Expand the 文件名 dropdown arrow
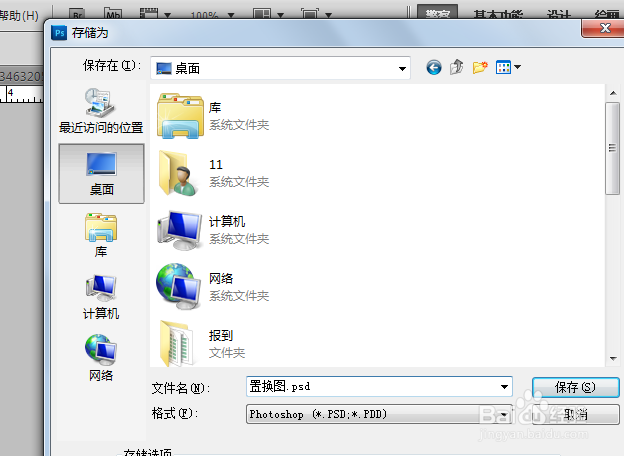Screen dimensions: 624x456 pos(504,387)
